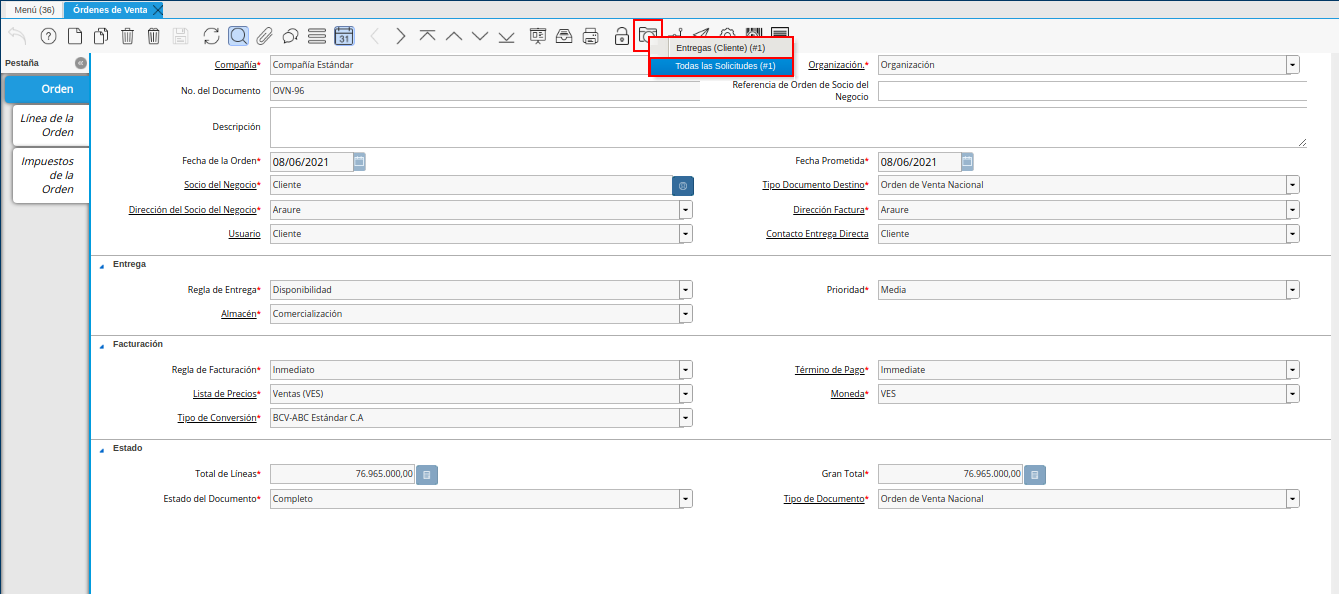1339x594 pixels.
Task: Create a new record with the blank page icon
Action: click(x=75, y=36)
